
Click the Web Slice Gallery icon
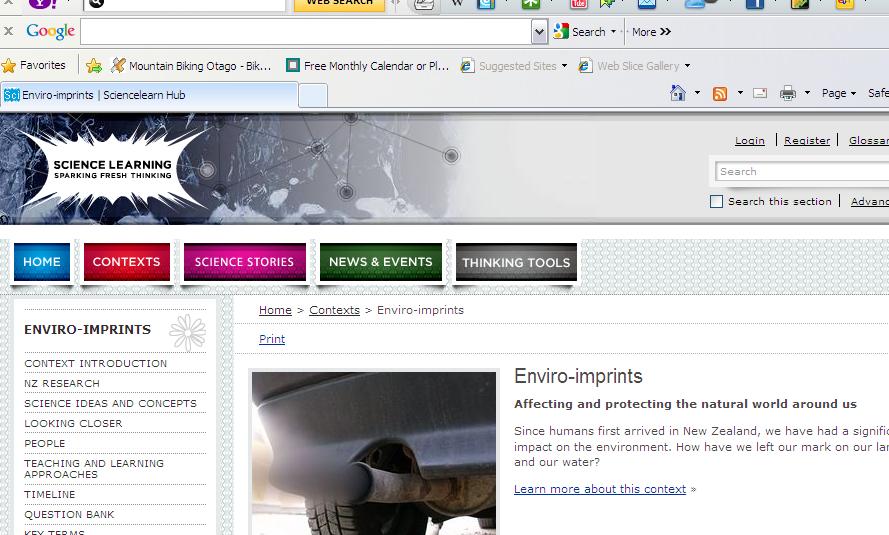pos(585,66)
